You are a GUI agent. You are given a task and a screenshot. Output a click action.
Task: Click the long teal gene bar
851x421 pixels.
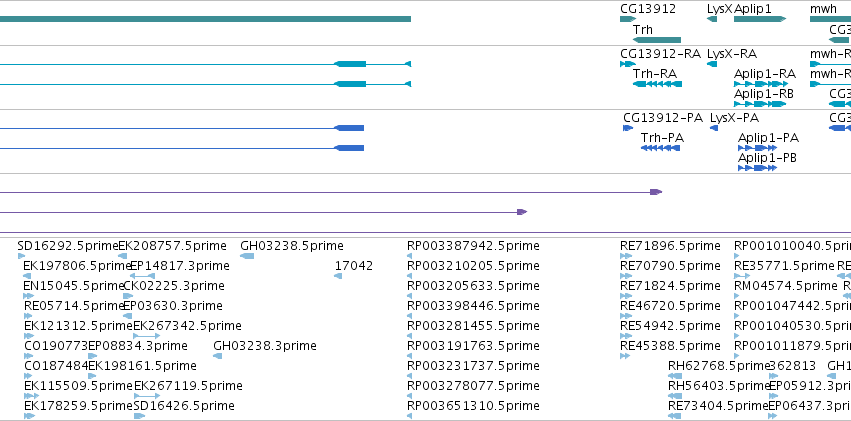pyautogui.click(x=205, y=19)
